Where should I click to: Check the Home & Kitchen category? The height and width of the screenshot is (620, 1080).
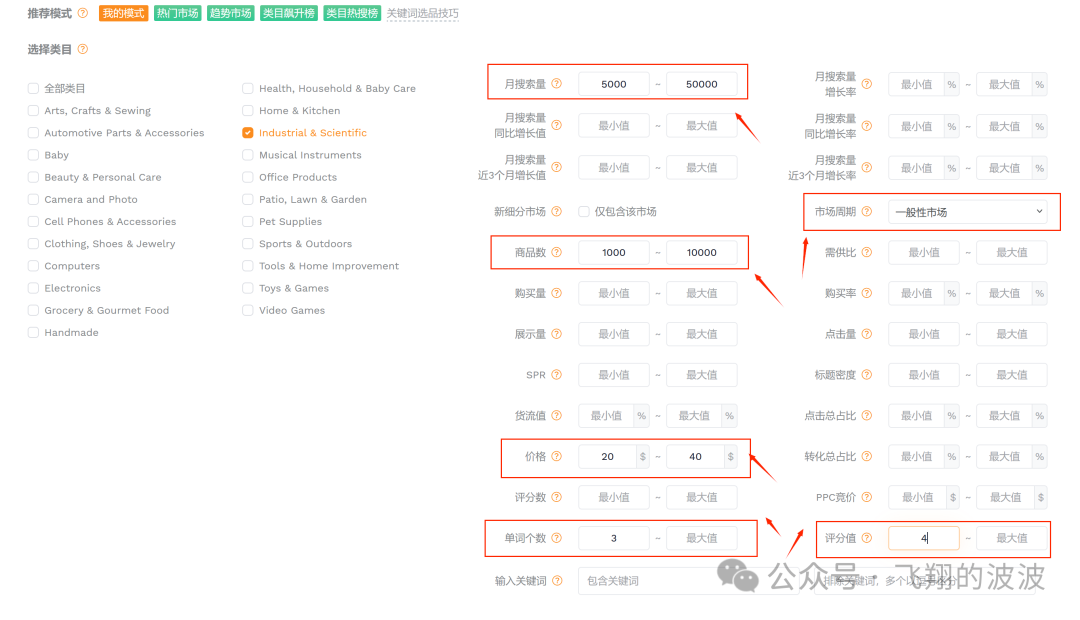tap(248, 111)
